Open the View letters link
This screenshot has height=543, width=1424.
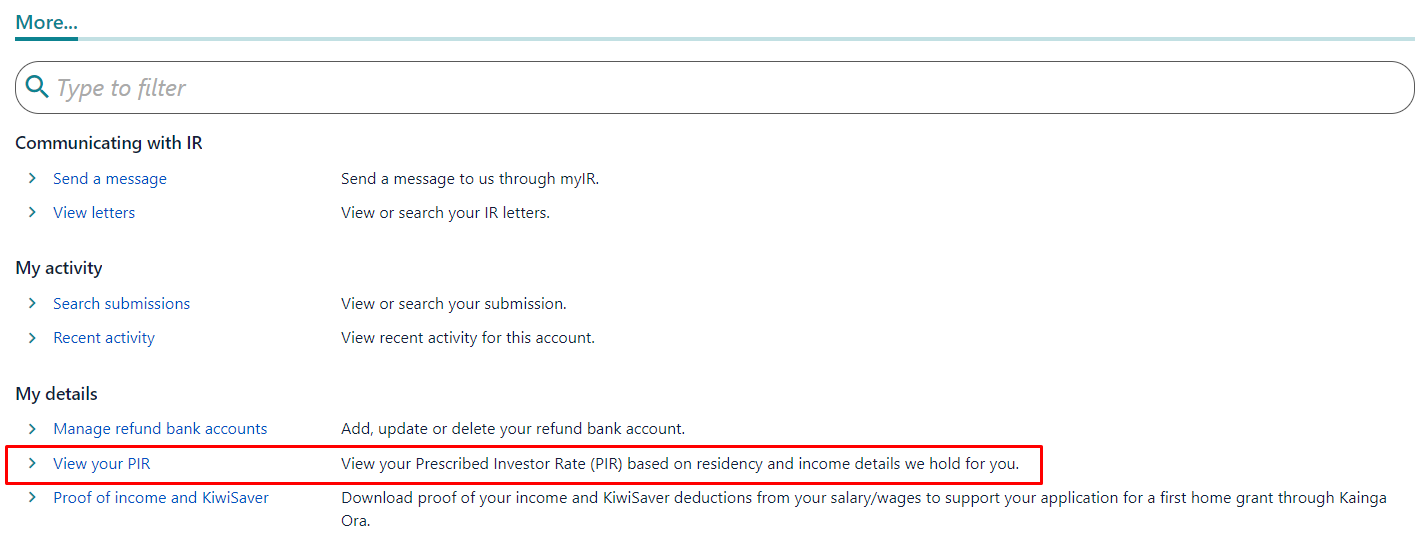[x=94, y=212]
